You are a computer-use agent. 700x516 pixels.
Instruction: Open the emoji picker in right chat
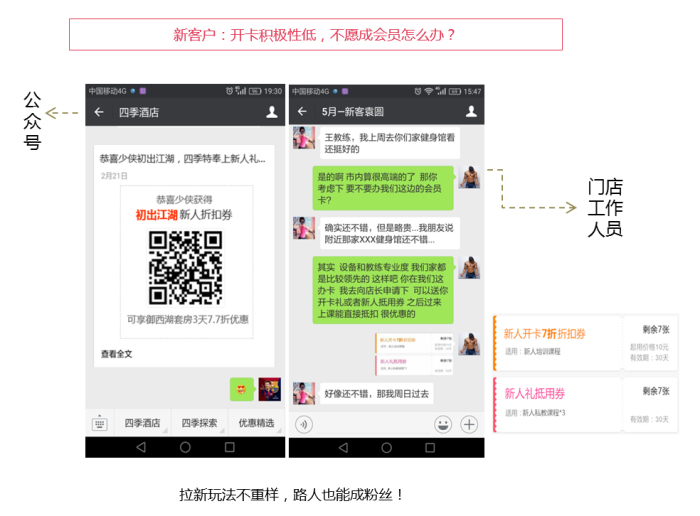[443, 423]
